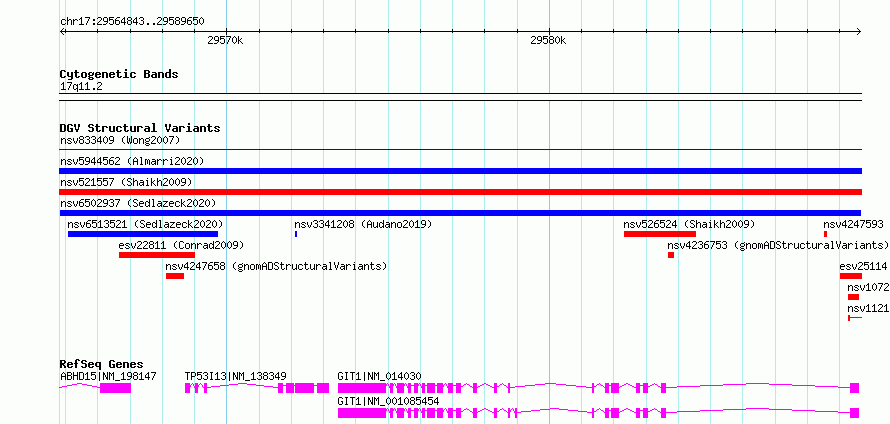The image size is (890, 424).
Task: Select the large first exon of GIT1 NM_014030
Action: [x=362, y=388]
